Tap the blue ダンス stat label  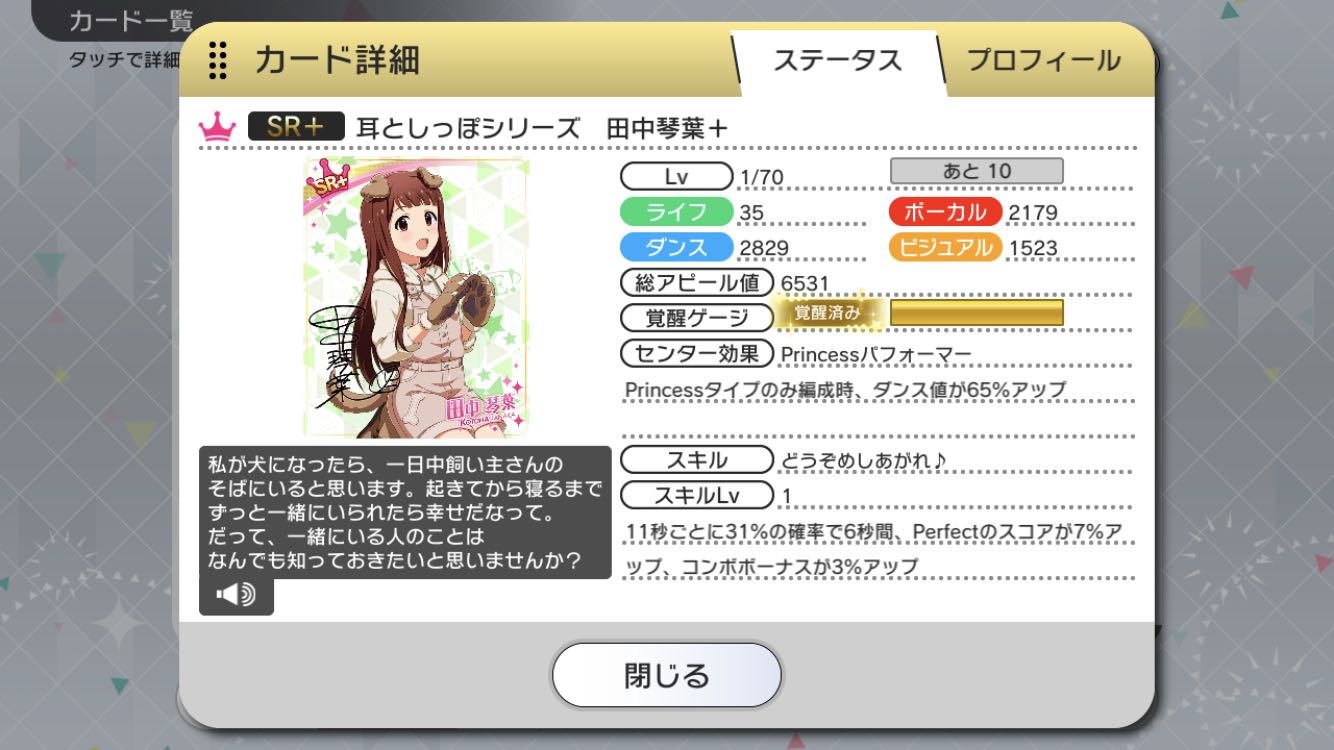click(x=677, y=247)
